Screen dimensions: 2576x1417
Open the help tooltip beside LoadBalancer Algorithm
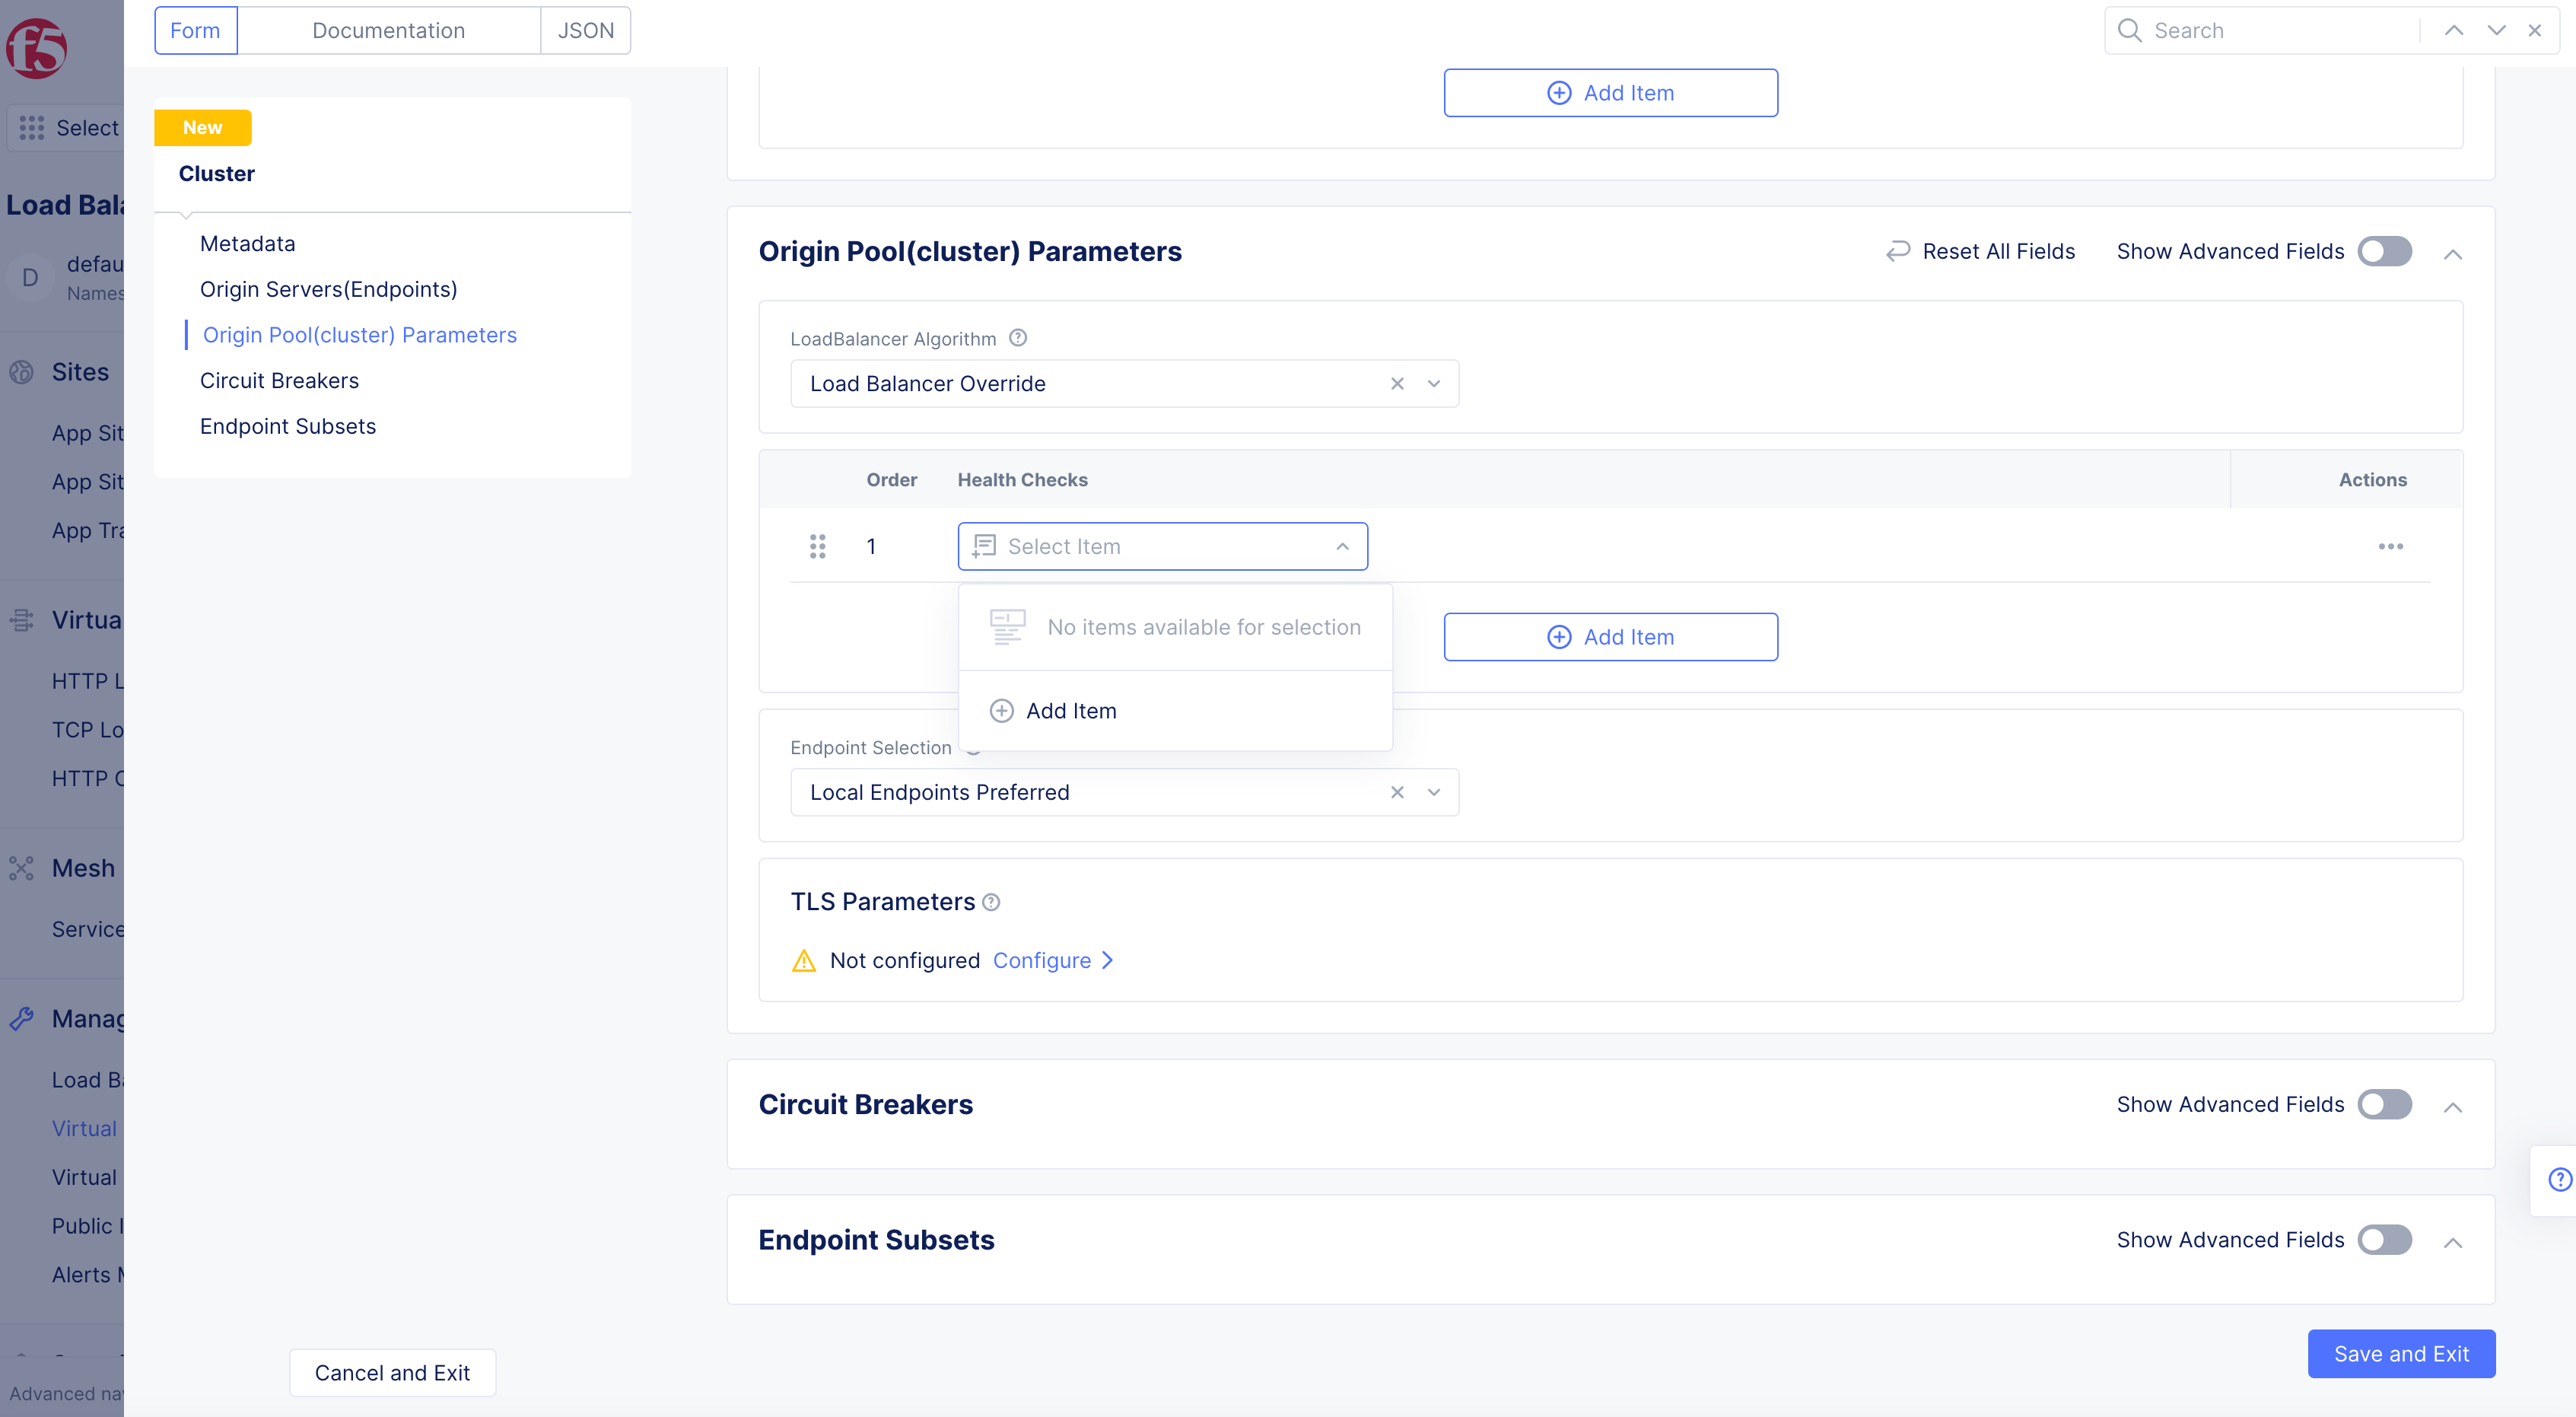pyautogui.click(x=1018, y=338)
